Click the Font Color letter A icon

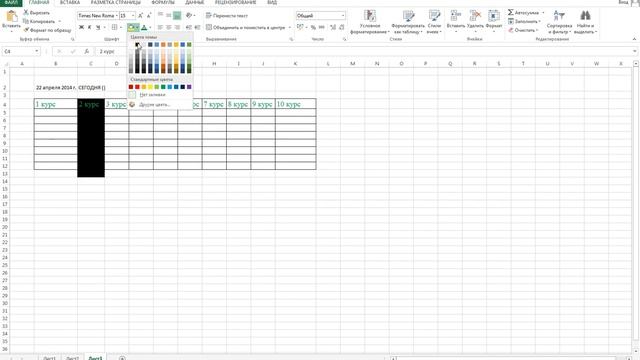pyautogui.click(x=144, y=27)
